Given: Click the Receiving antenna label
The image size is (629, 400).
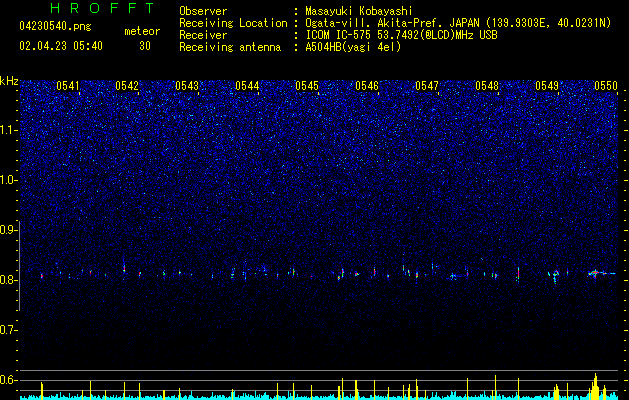Looking at the screenshot, I should click(230, 47).
